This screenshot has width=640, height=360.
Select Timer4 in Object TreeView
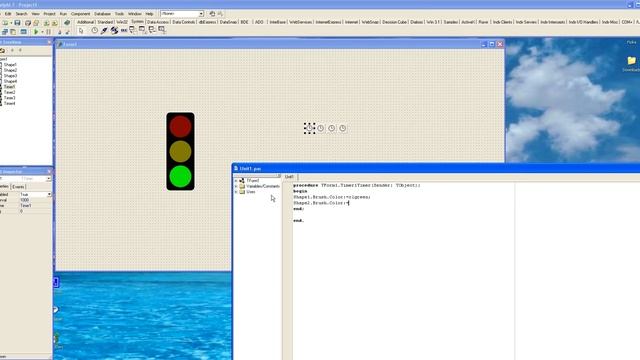pos(9,103)
